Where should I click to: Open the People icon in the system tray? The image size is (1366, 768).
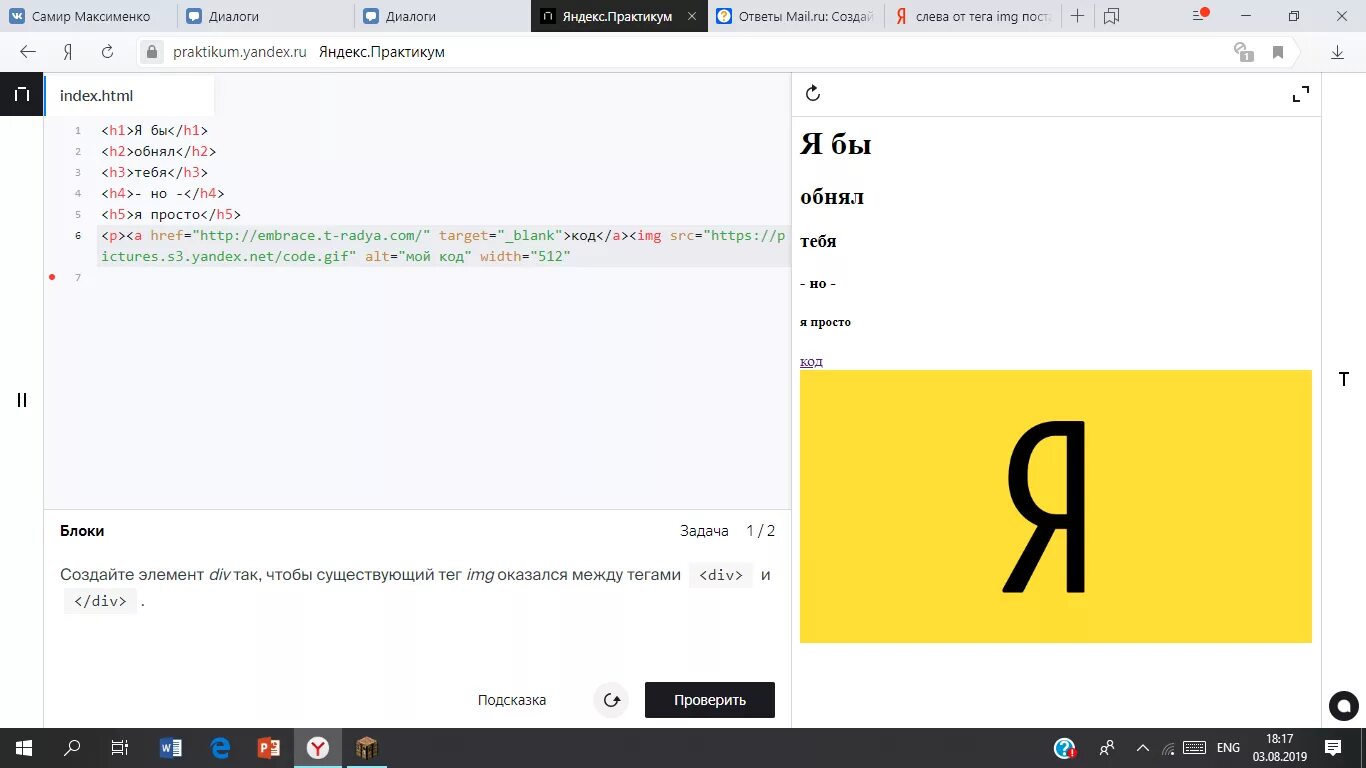coord(1107,748)
